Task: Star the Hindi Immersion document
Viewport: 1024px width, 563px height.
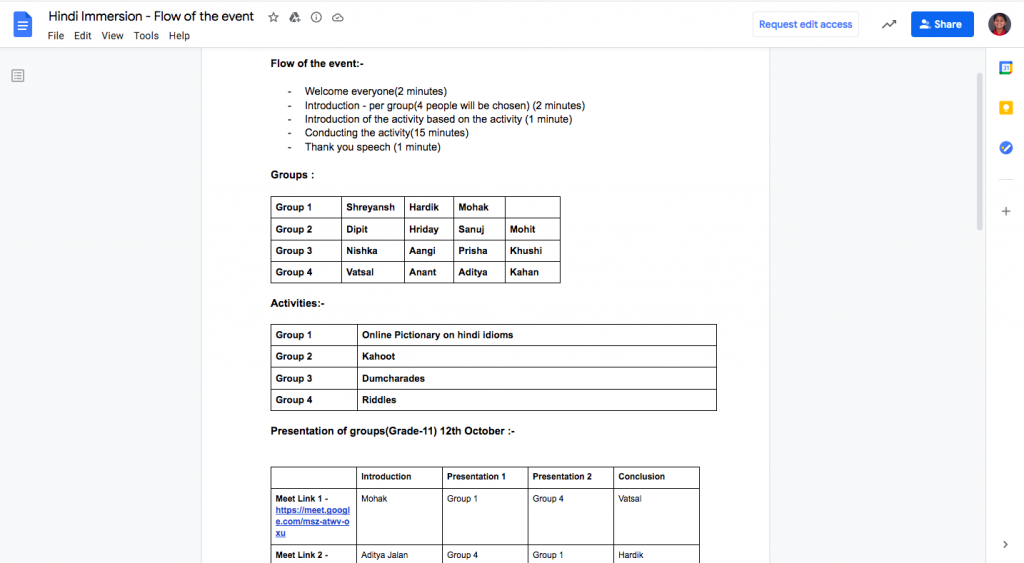Action: coord(273,18)
